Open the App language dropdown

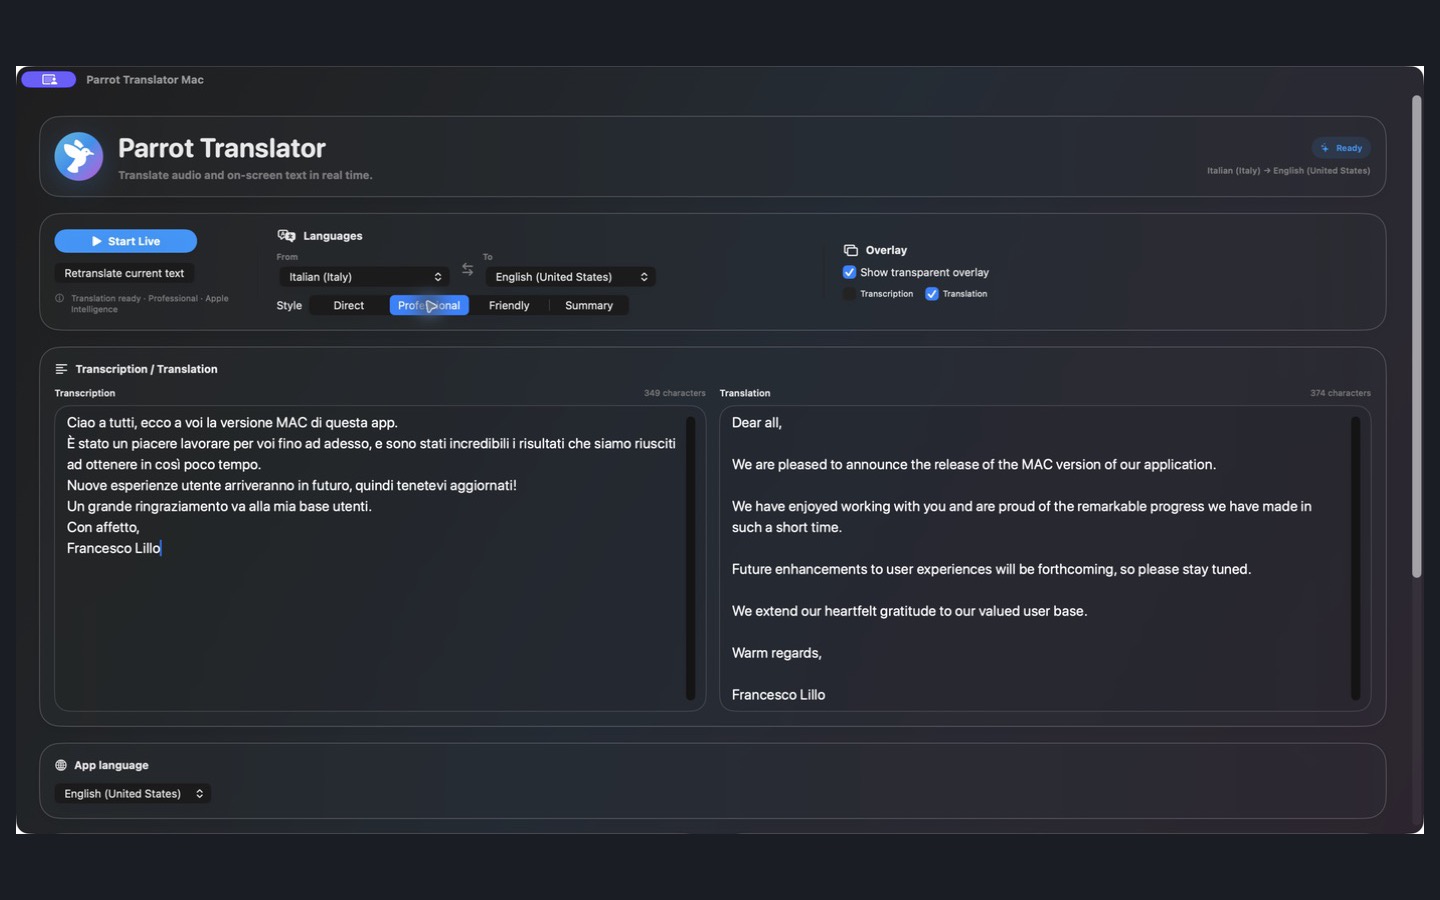click(133, 794)
